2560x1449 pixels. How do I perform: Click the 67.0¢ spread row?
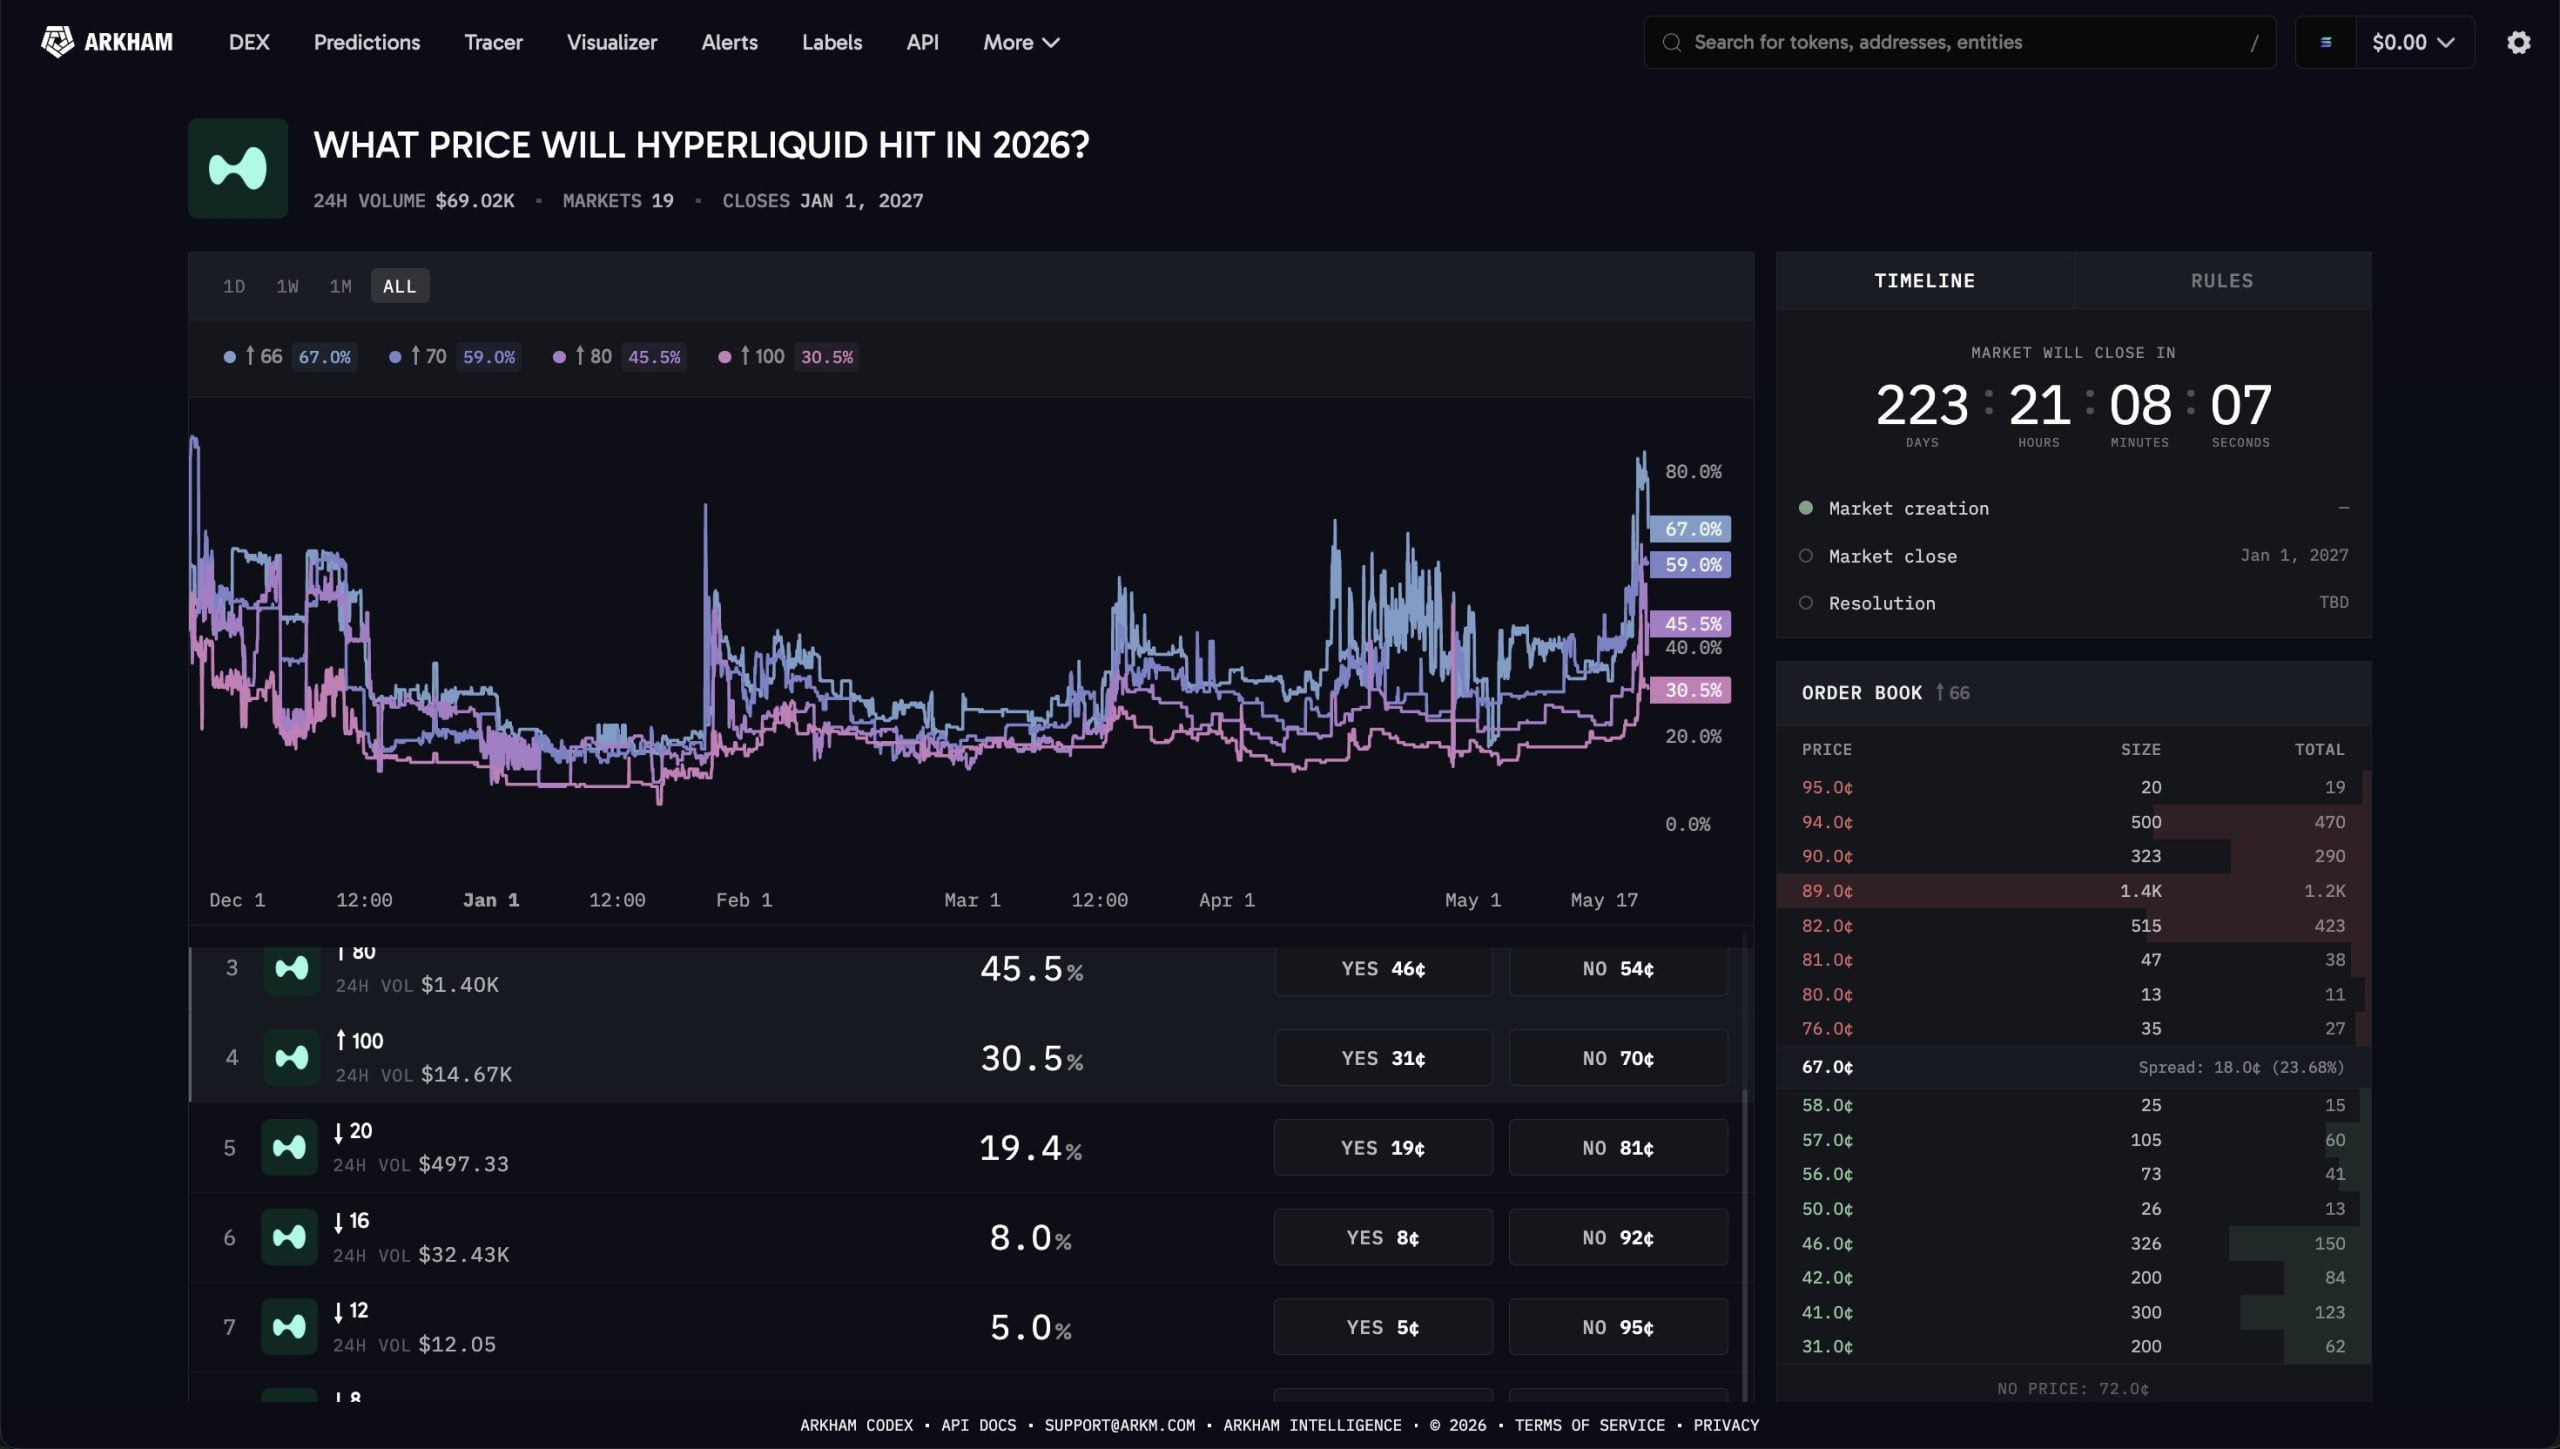click(2073, 1067)
